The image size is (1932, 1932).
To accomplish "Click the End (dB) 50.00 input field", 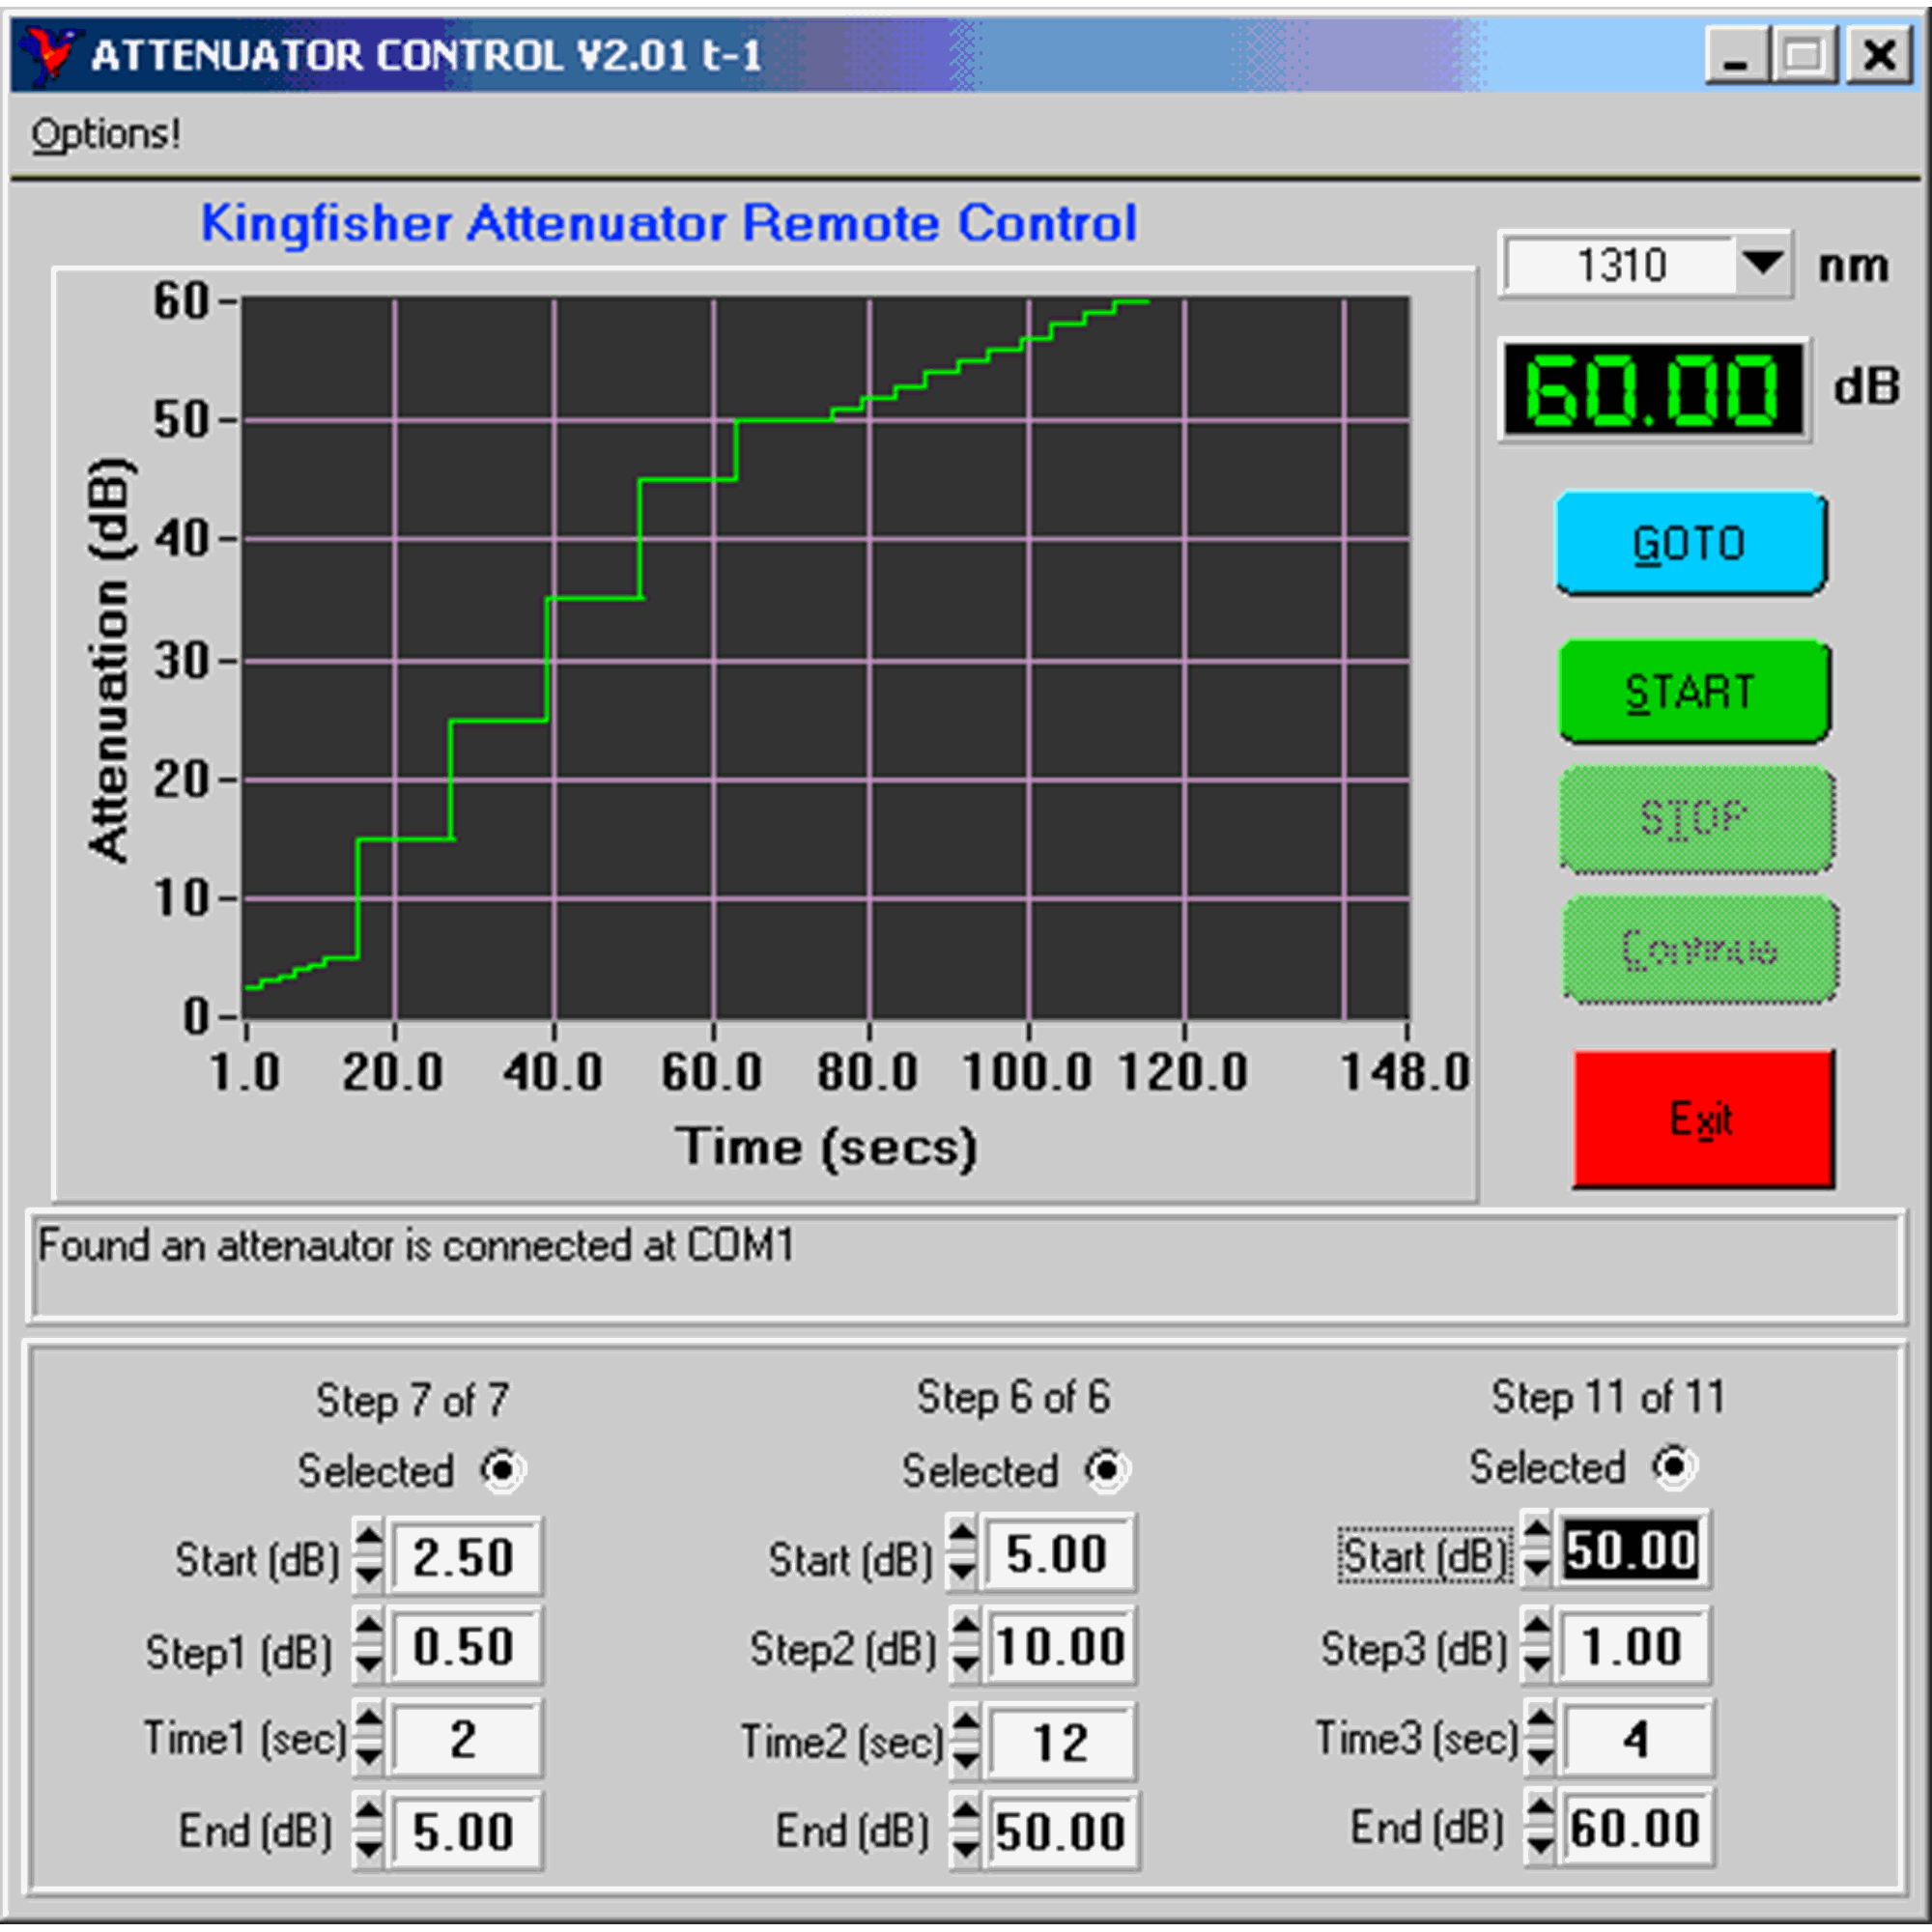I will pyautogui.click(x=1060, y=1832).
